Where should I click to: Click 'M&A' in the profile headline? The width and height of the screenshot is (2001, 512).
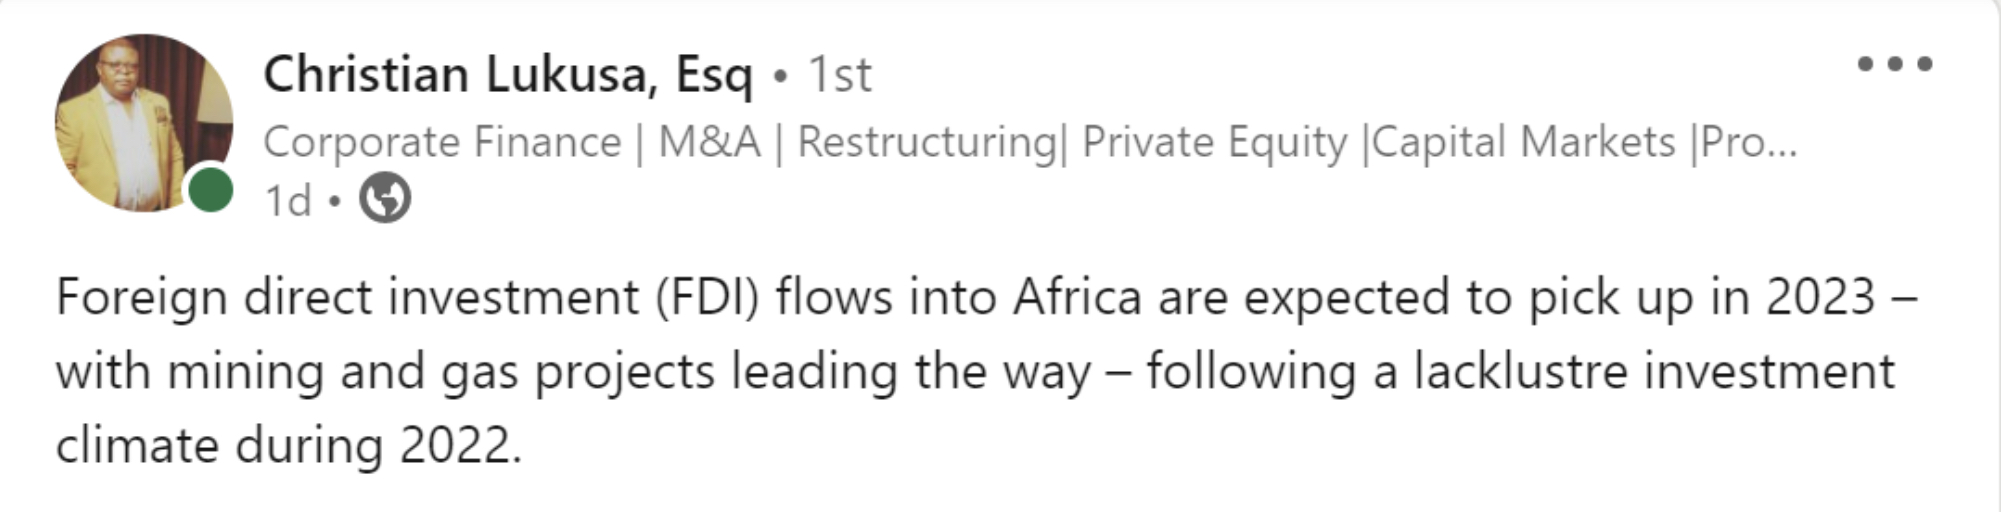click(709, 142)
